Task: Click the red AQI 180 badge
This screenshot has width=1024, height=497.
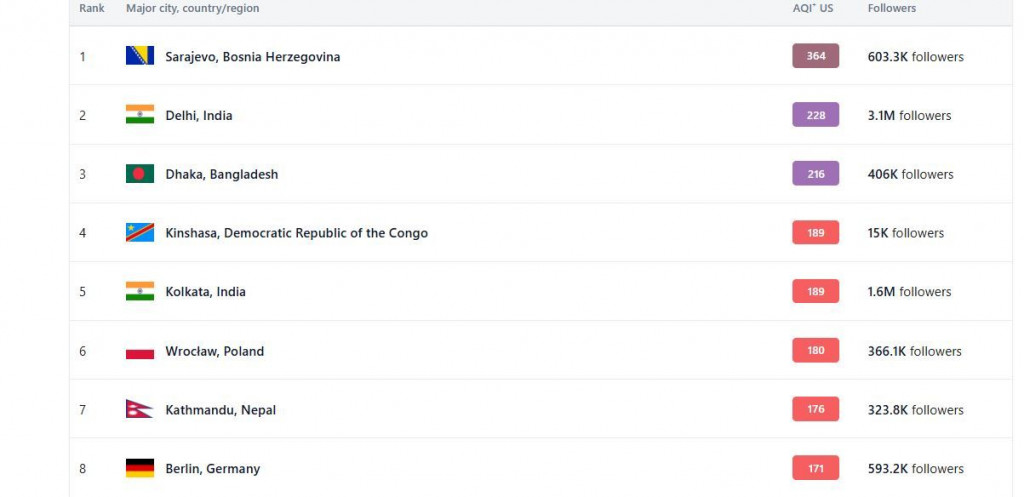Action: pyautogui.click(x=815, y=351)
